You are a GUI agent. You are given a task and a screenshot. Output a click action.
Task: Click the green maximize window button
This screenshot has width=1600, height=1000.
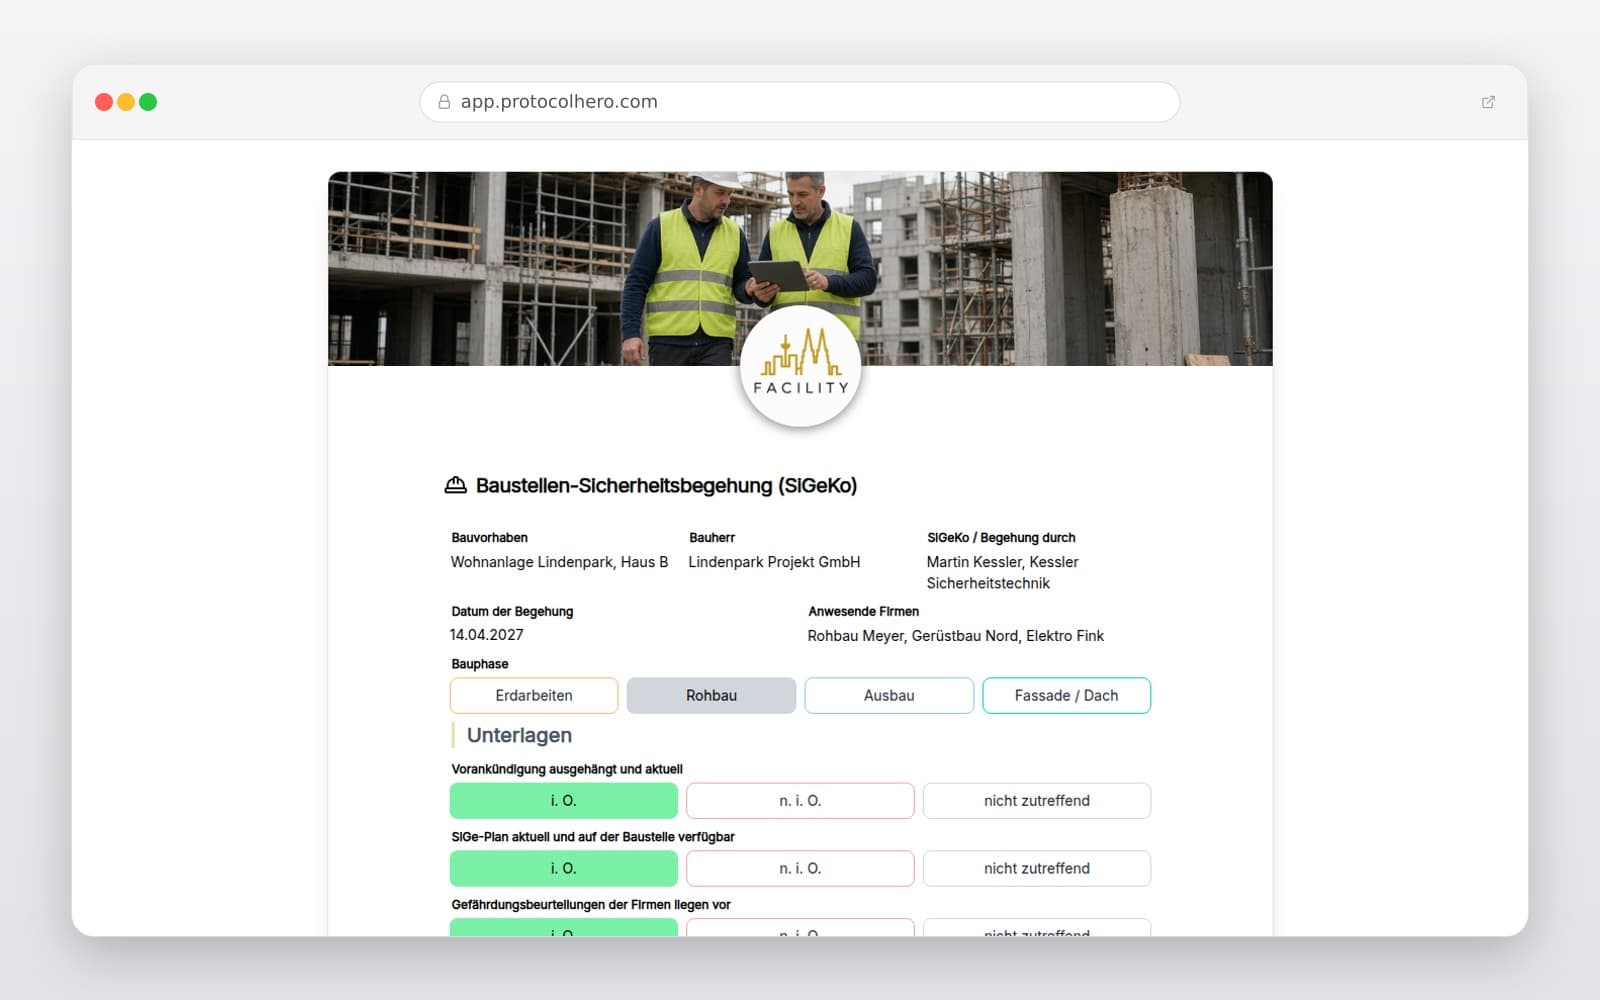point(148,102)
